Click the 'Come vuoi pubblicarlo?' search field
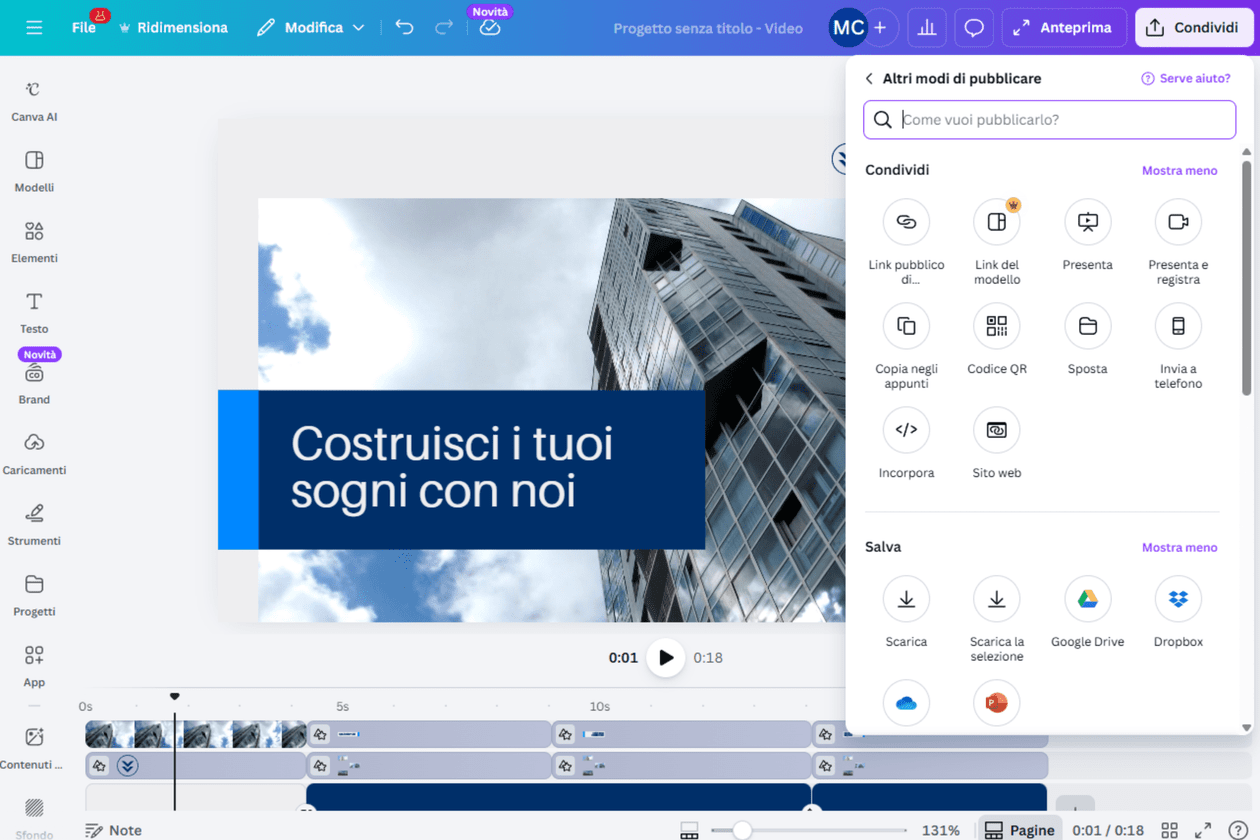This screenshot has width=1260, height=840. (1060, 120)
